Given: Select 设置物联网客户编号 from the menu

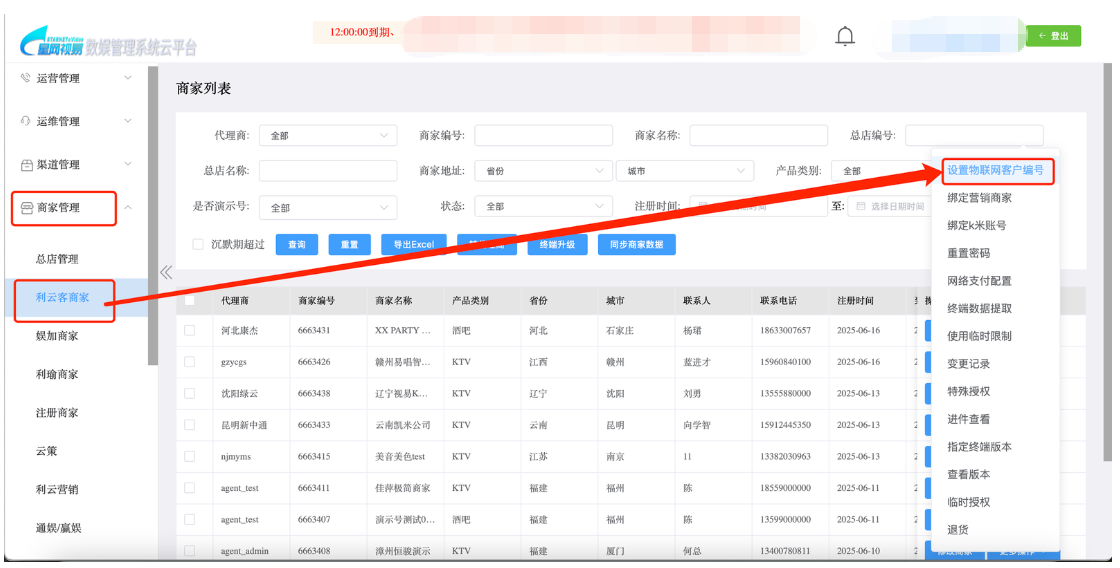Looking at the screenshot, I should click(x=995, y=170).
